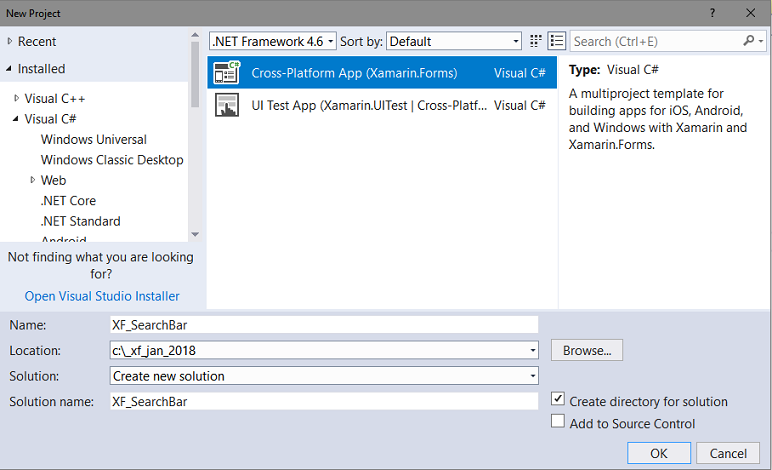Select the Web category label
Viewport: 772px width, 470px height.
point(53,181)
